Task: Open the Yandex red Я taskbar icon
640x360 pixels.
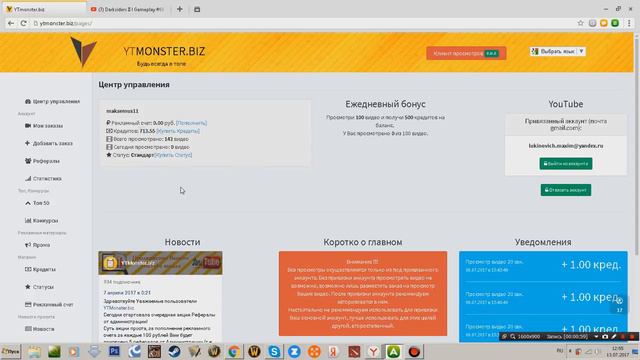Action: pos(334,351)
